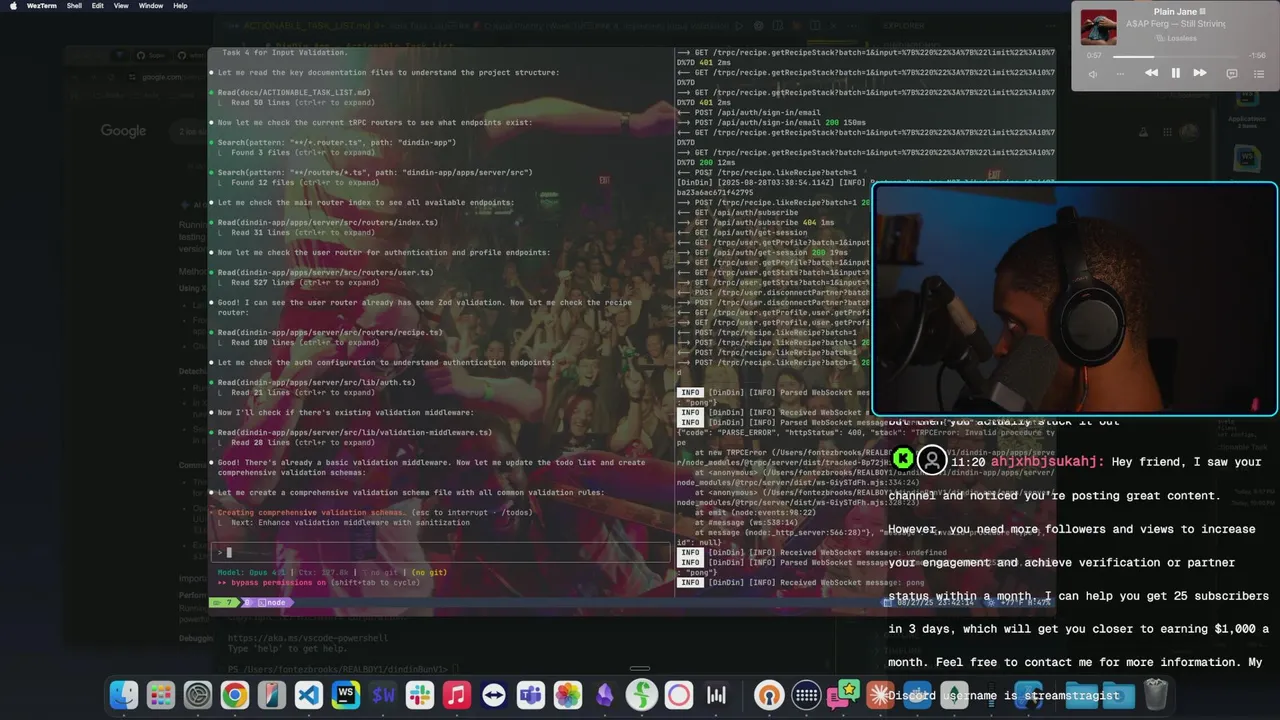Pause the Plain Jane track

tap(1175, 73)
